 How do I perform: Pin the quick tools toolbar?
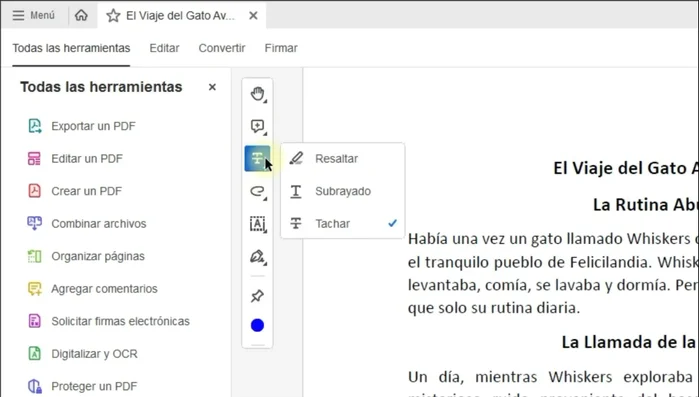pyautogui.click(x=257, y=296)
